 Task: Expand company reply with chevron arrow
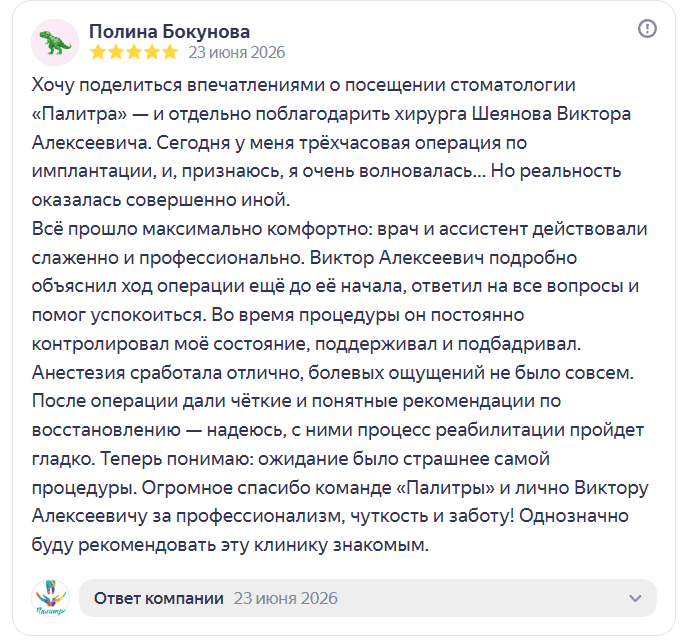tap(635, 598)
